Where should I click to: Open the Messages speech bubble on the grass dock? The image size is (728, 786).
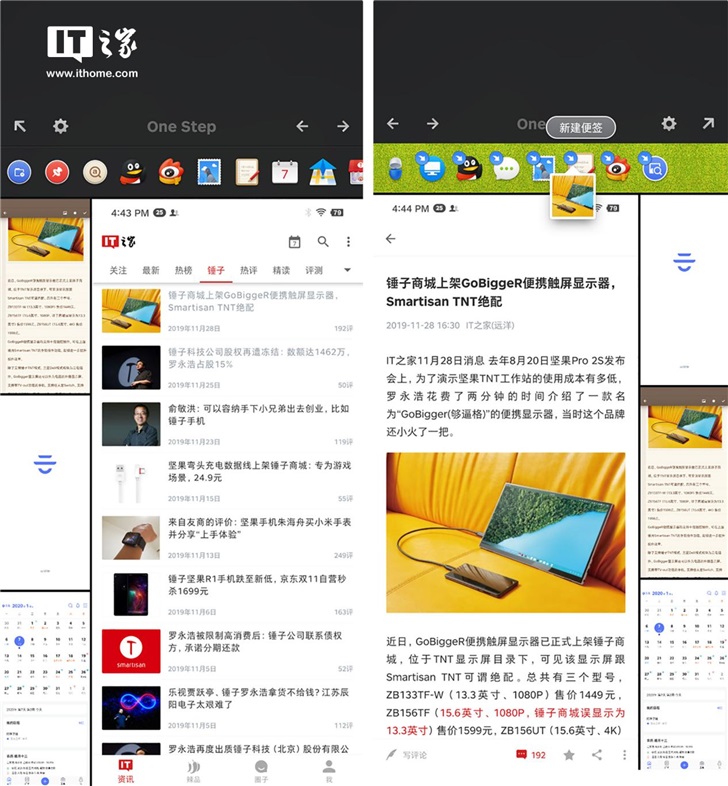[505, 167]
